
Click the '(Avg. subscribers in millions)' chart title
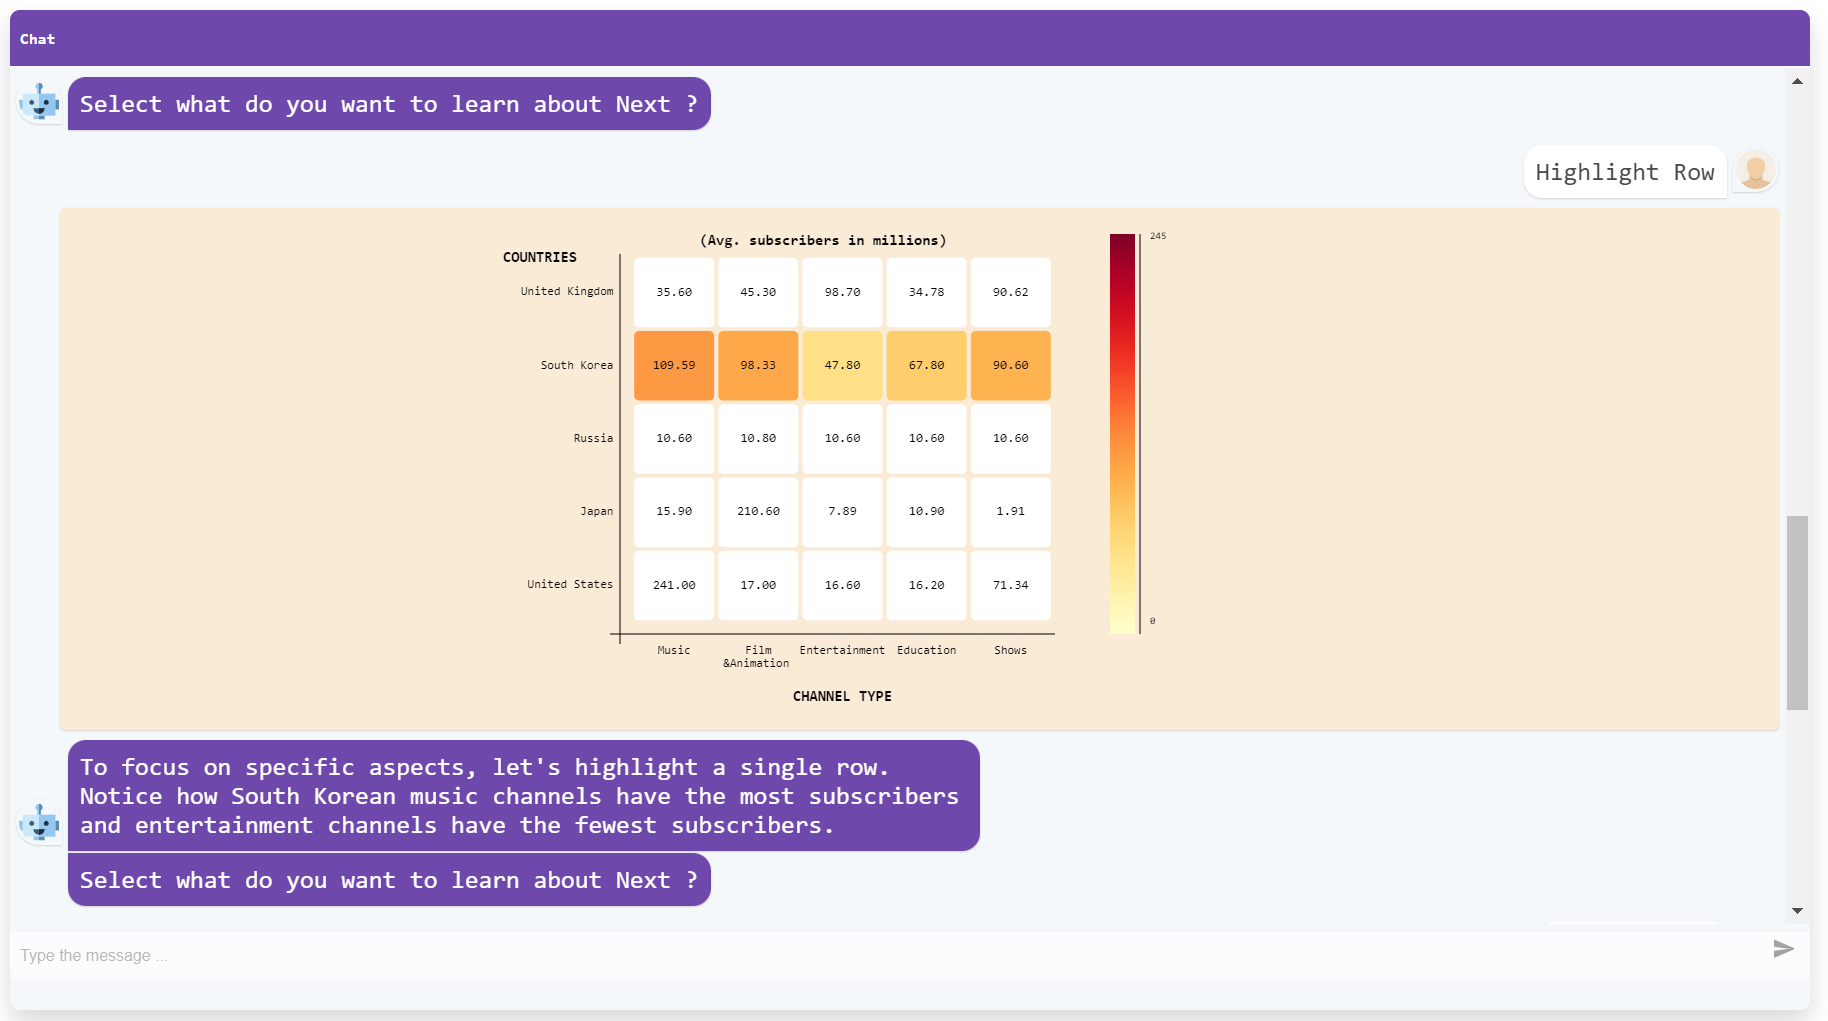823,240
